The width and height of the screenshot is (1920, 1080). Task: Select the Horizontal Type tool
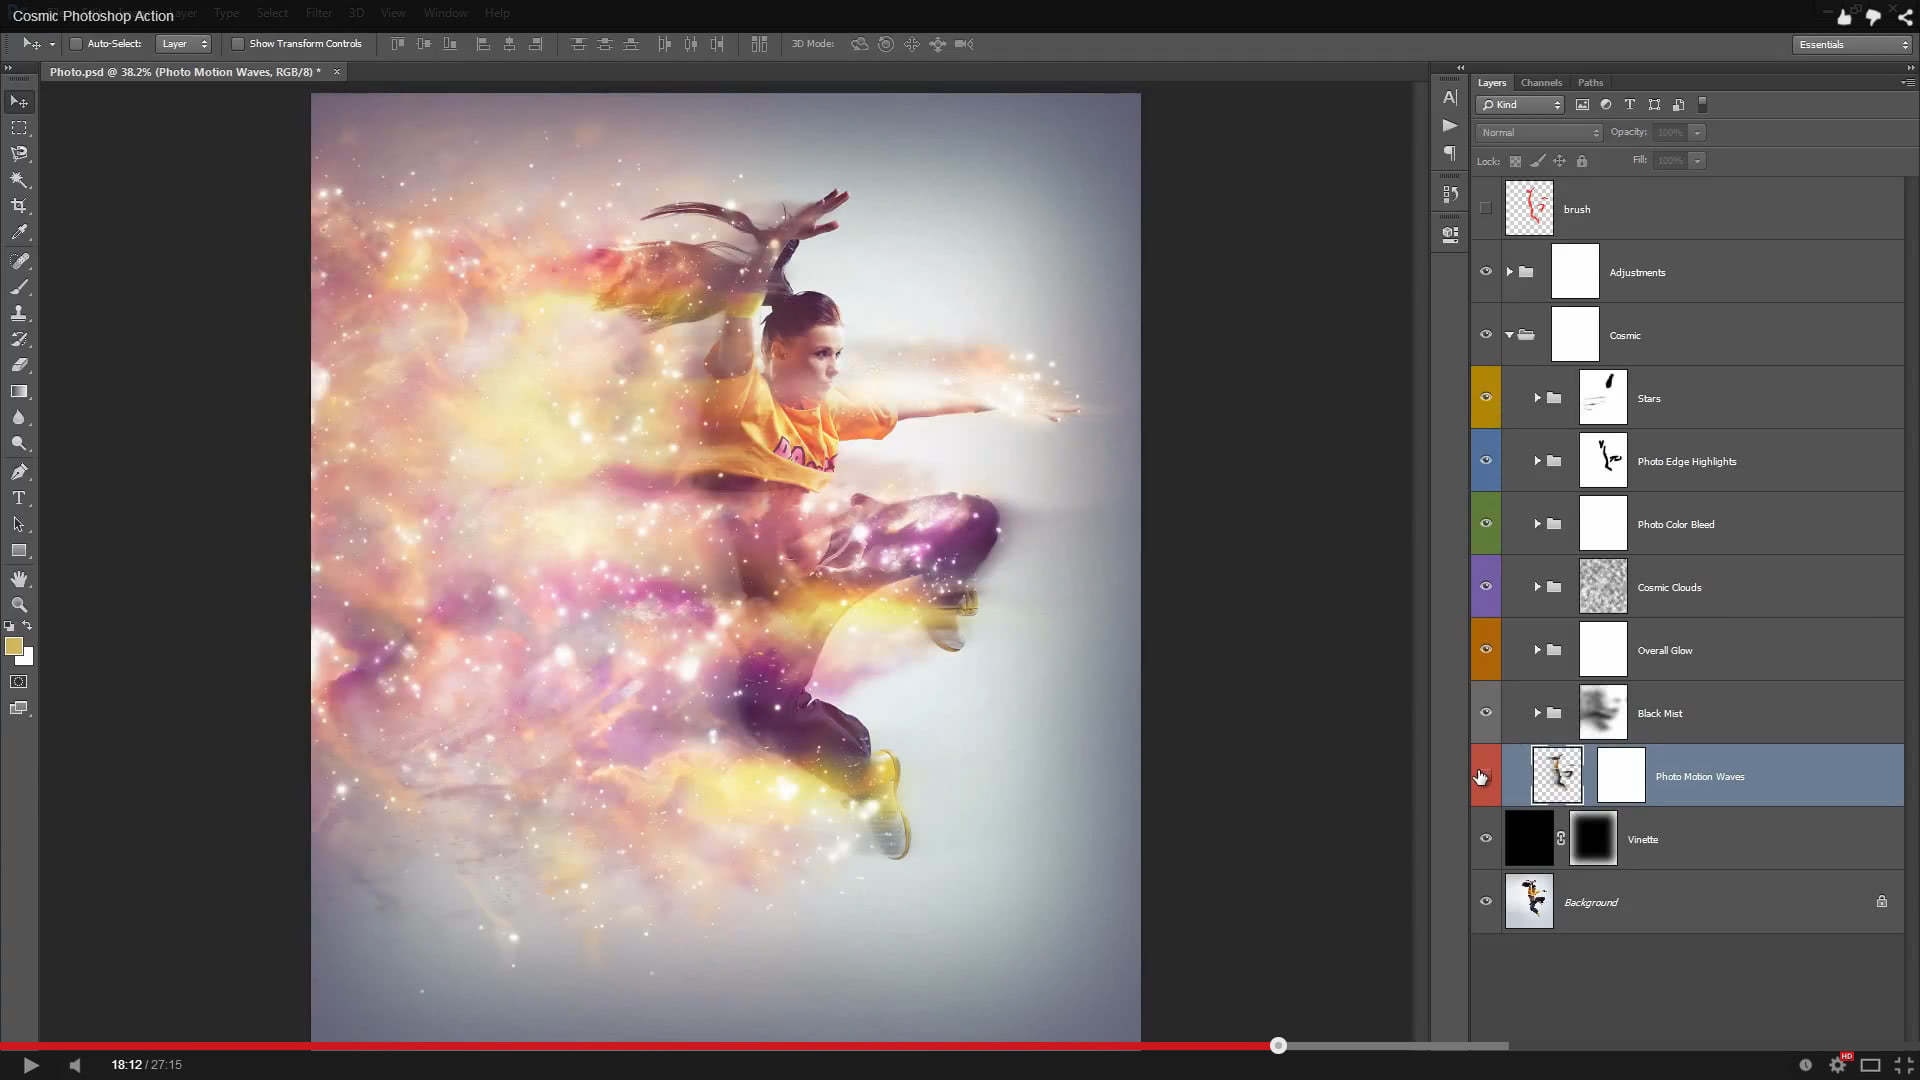(18, 498)
